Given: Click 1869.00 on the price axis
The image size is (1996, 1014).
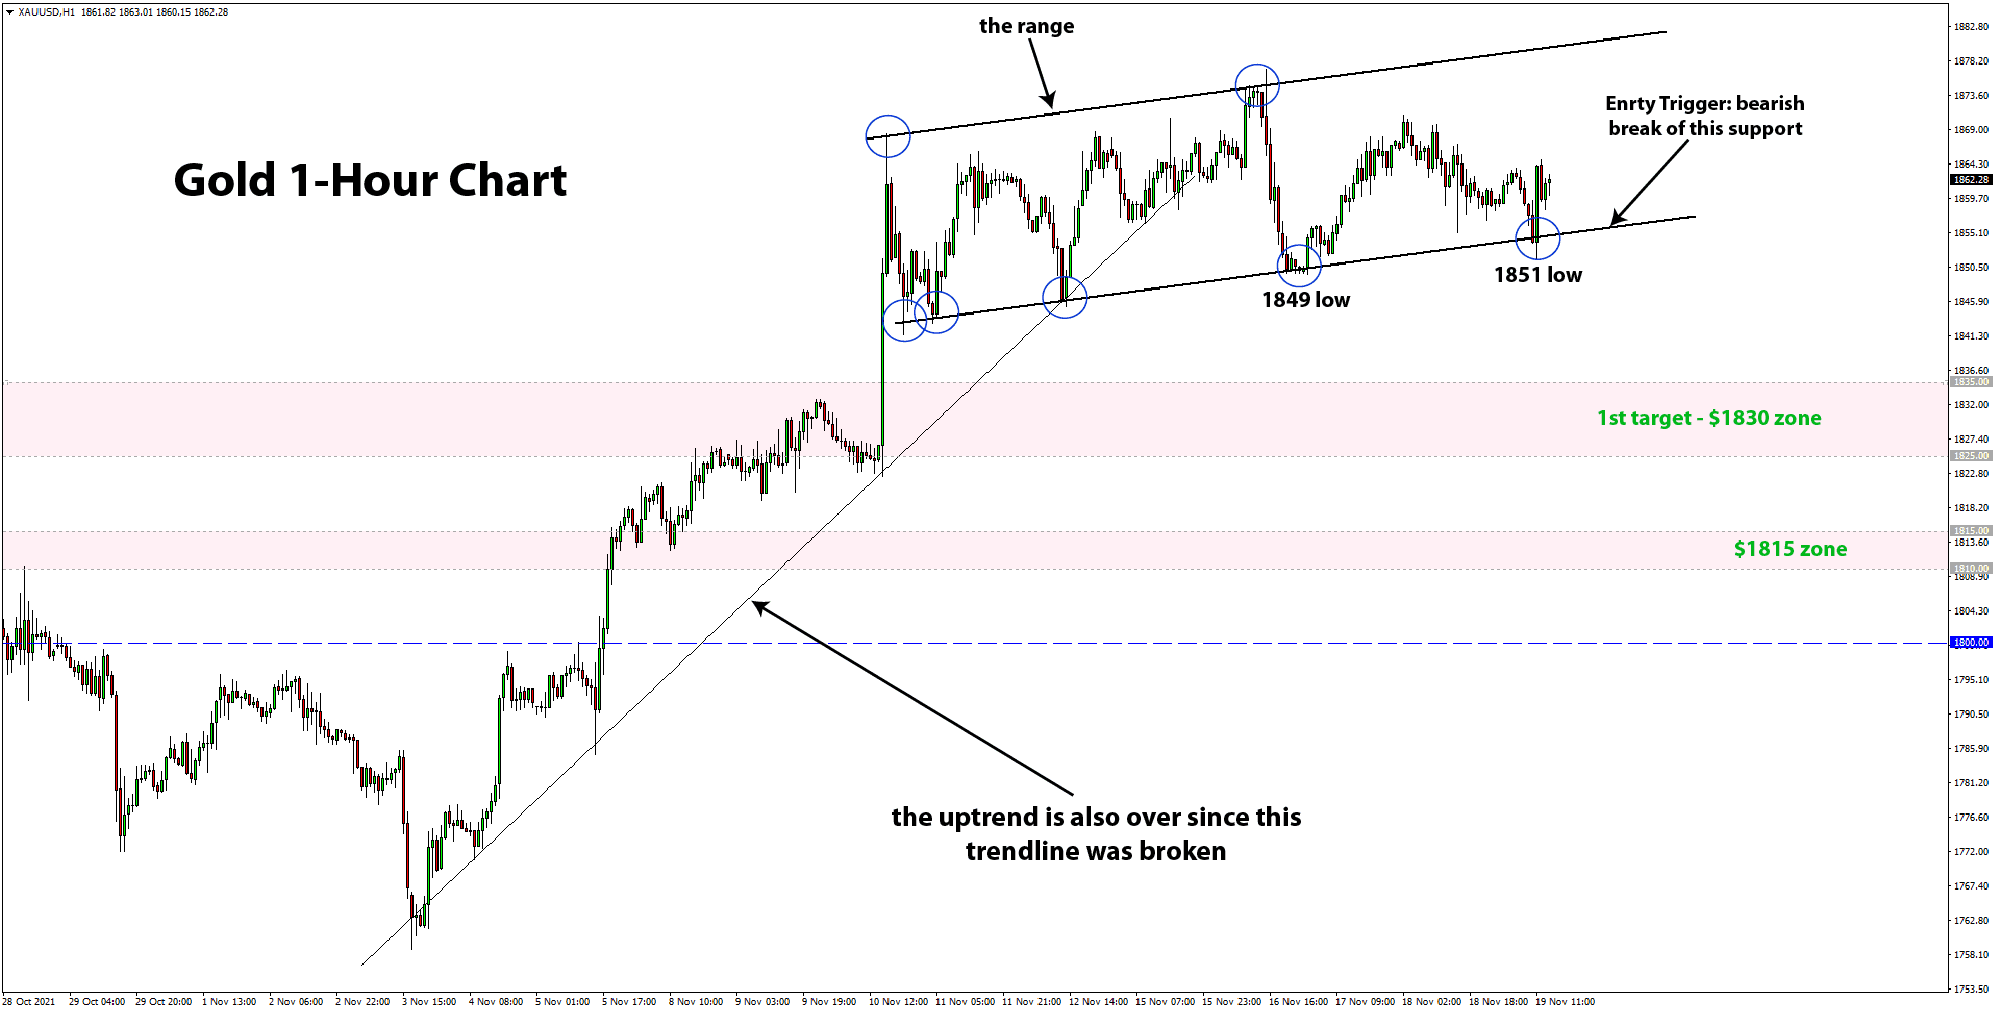Looking at the screenshot, I should (x=1971, y=130).
